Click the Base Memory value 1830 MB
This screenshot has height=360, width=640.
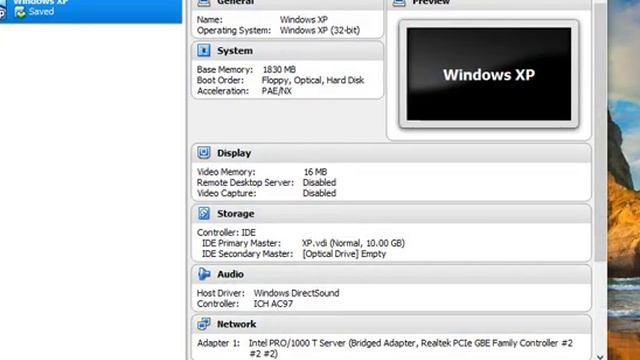tap(279, 69)
